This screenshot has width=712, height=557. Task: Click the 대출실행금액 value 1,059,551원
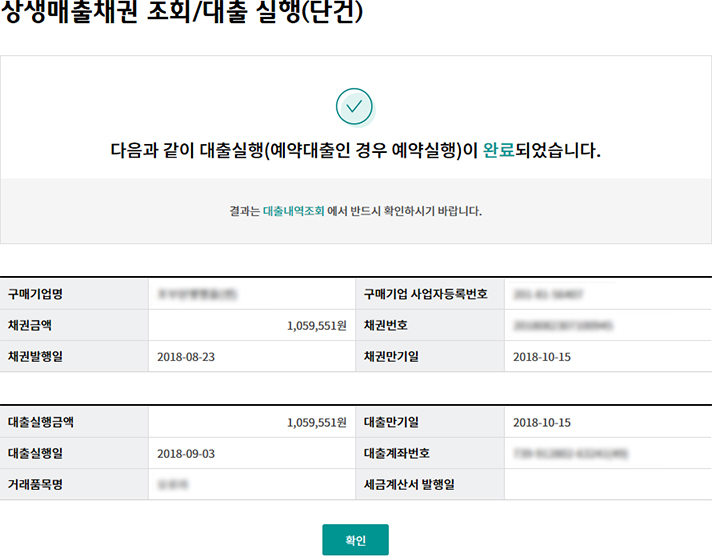pos(315,422)
